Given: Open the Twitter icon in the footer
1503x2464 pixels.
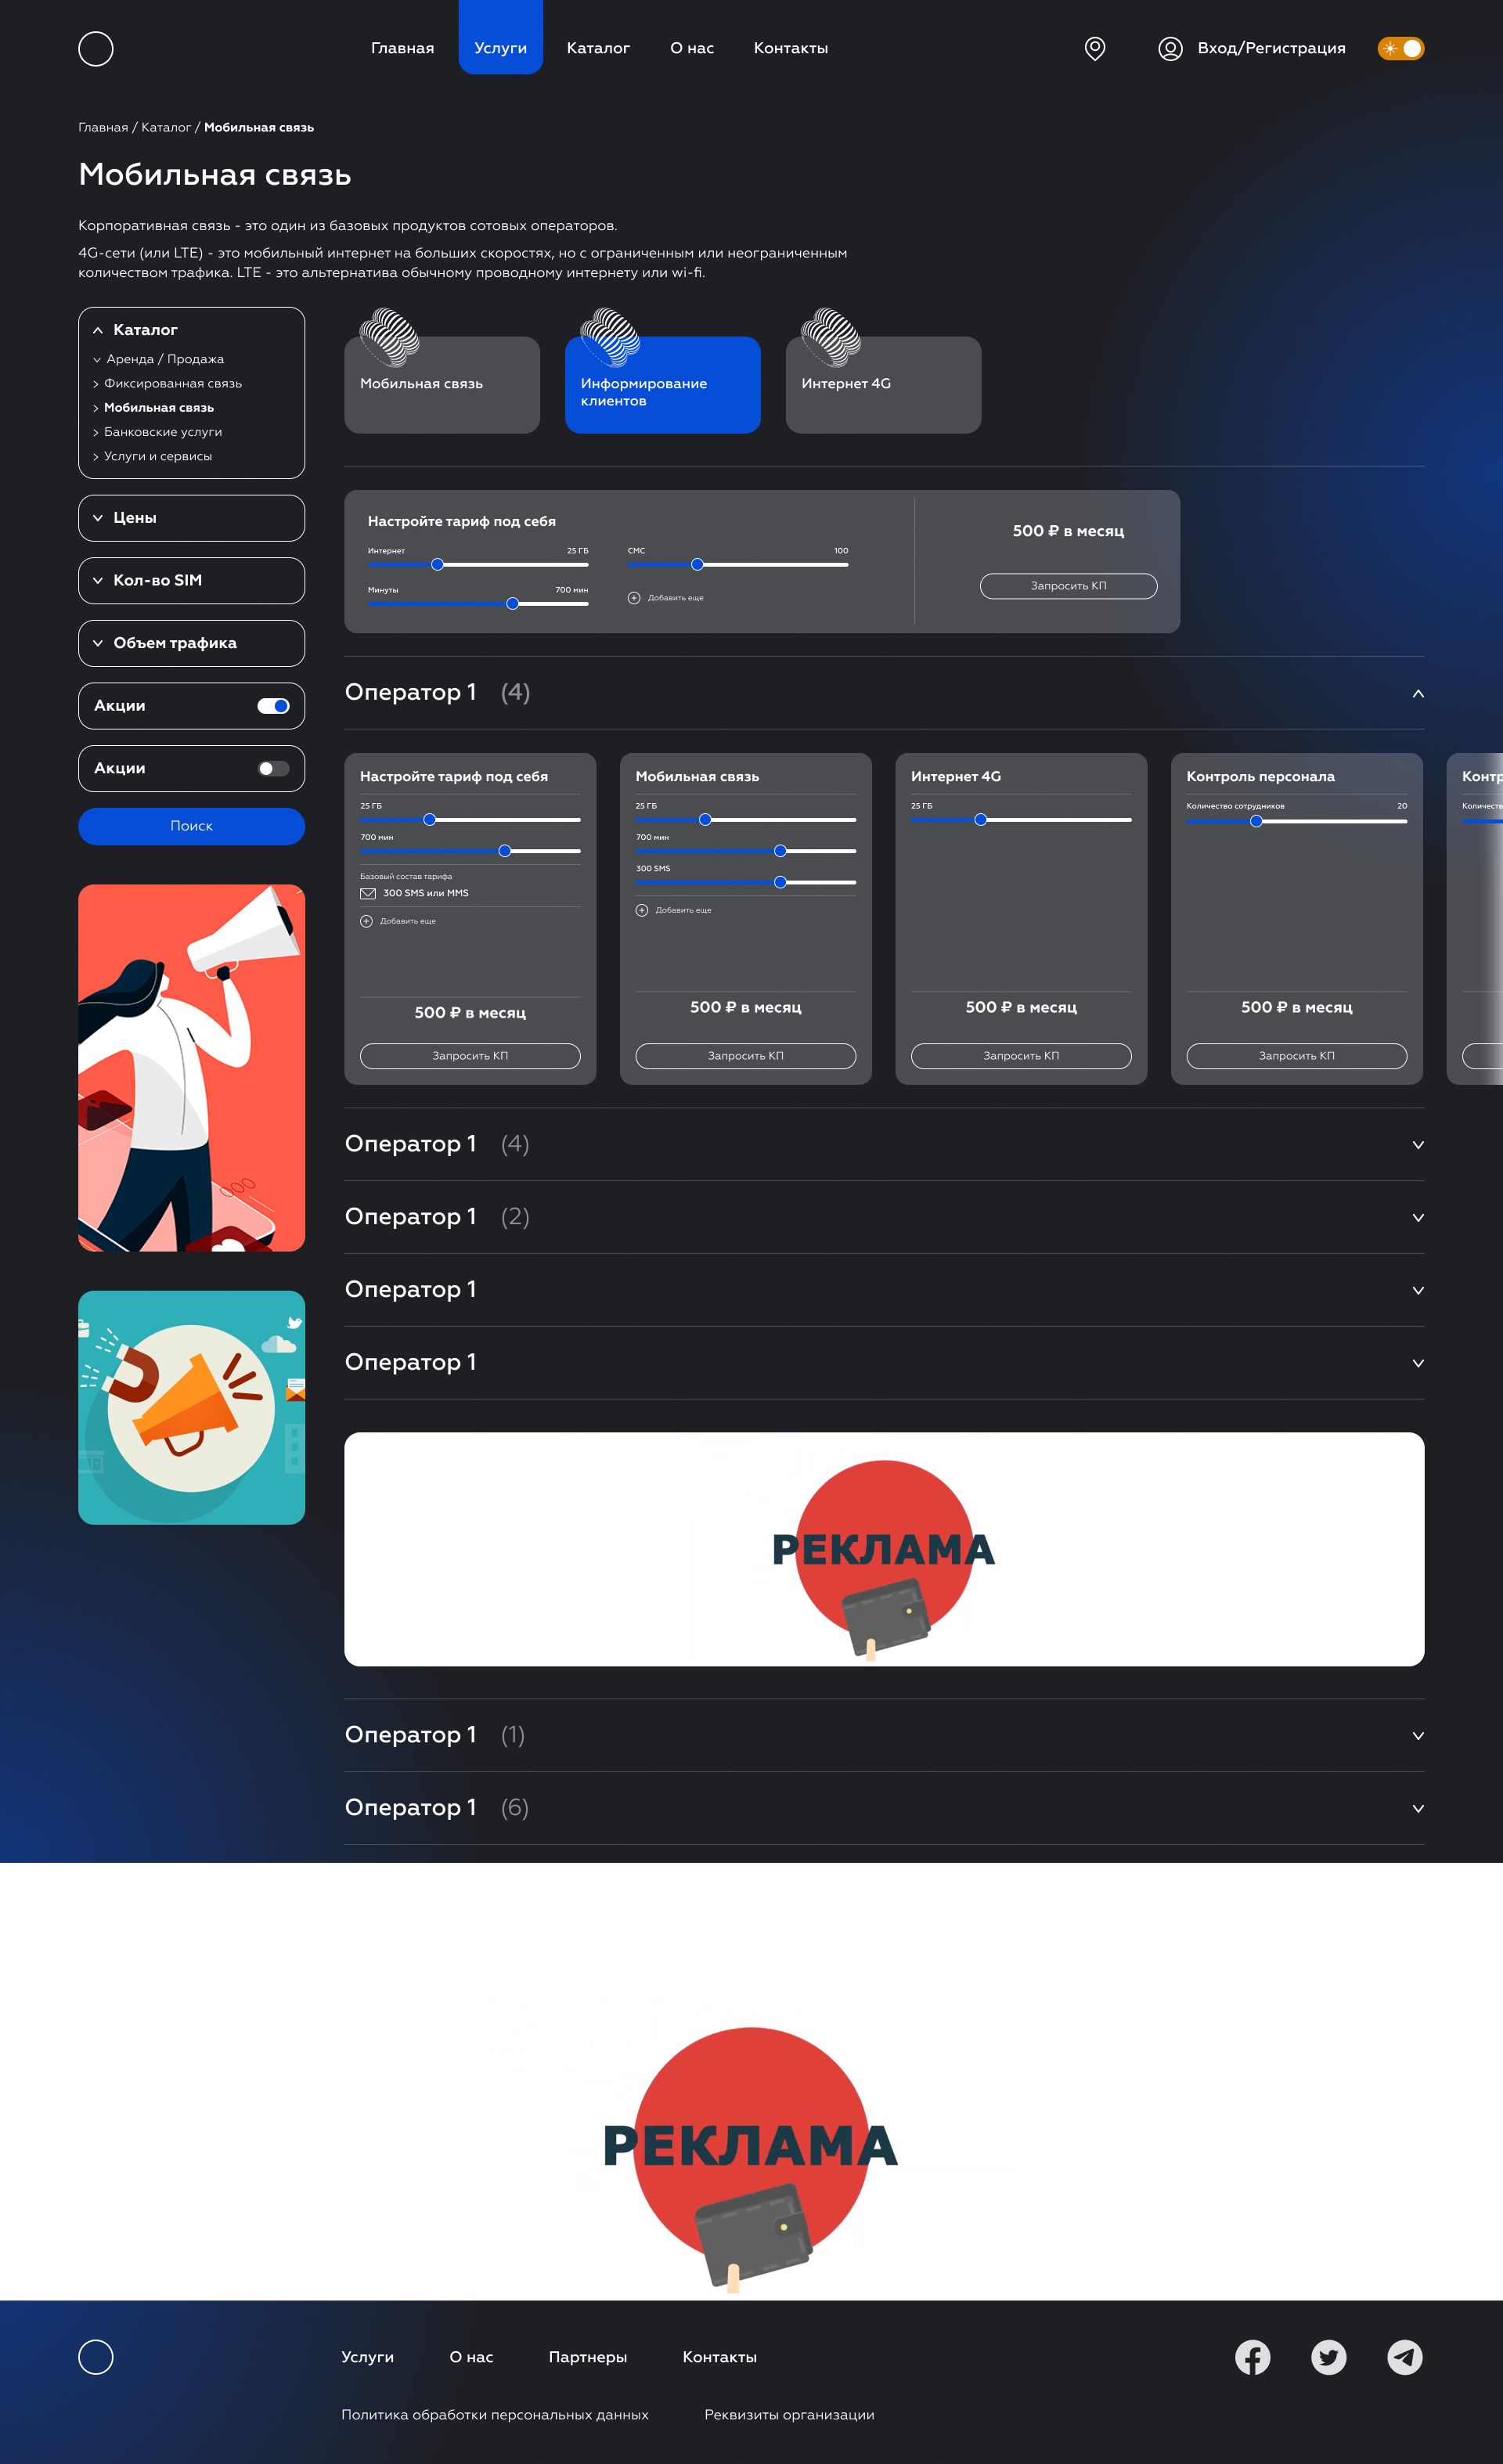Looking at the screenshot, I should pyautogui.click(x=1328, y=2357).
